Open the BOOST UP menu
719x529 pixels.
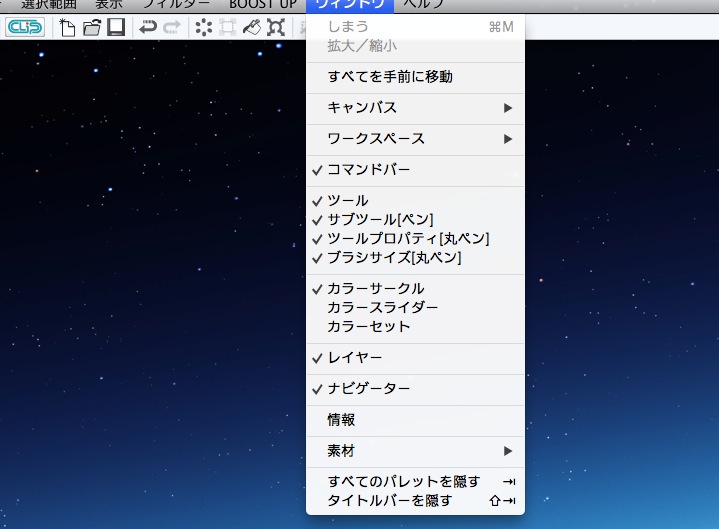coord(263,5)
